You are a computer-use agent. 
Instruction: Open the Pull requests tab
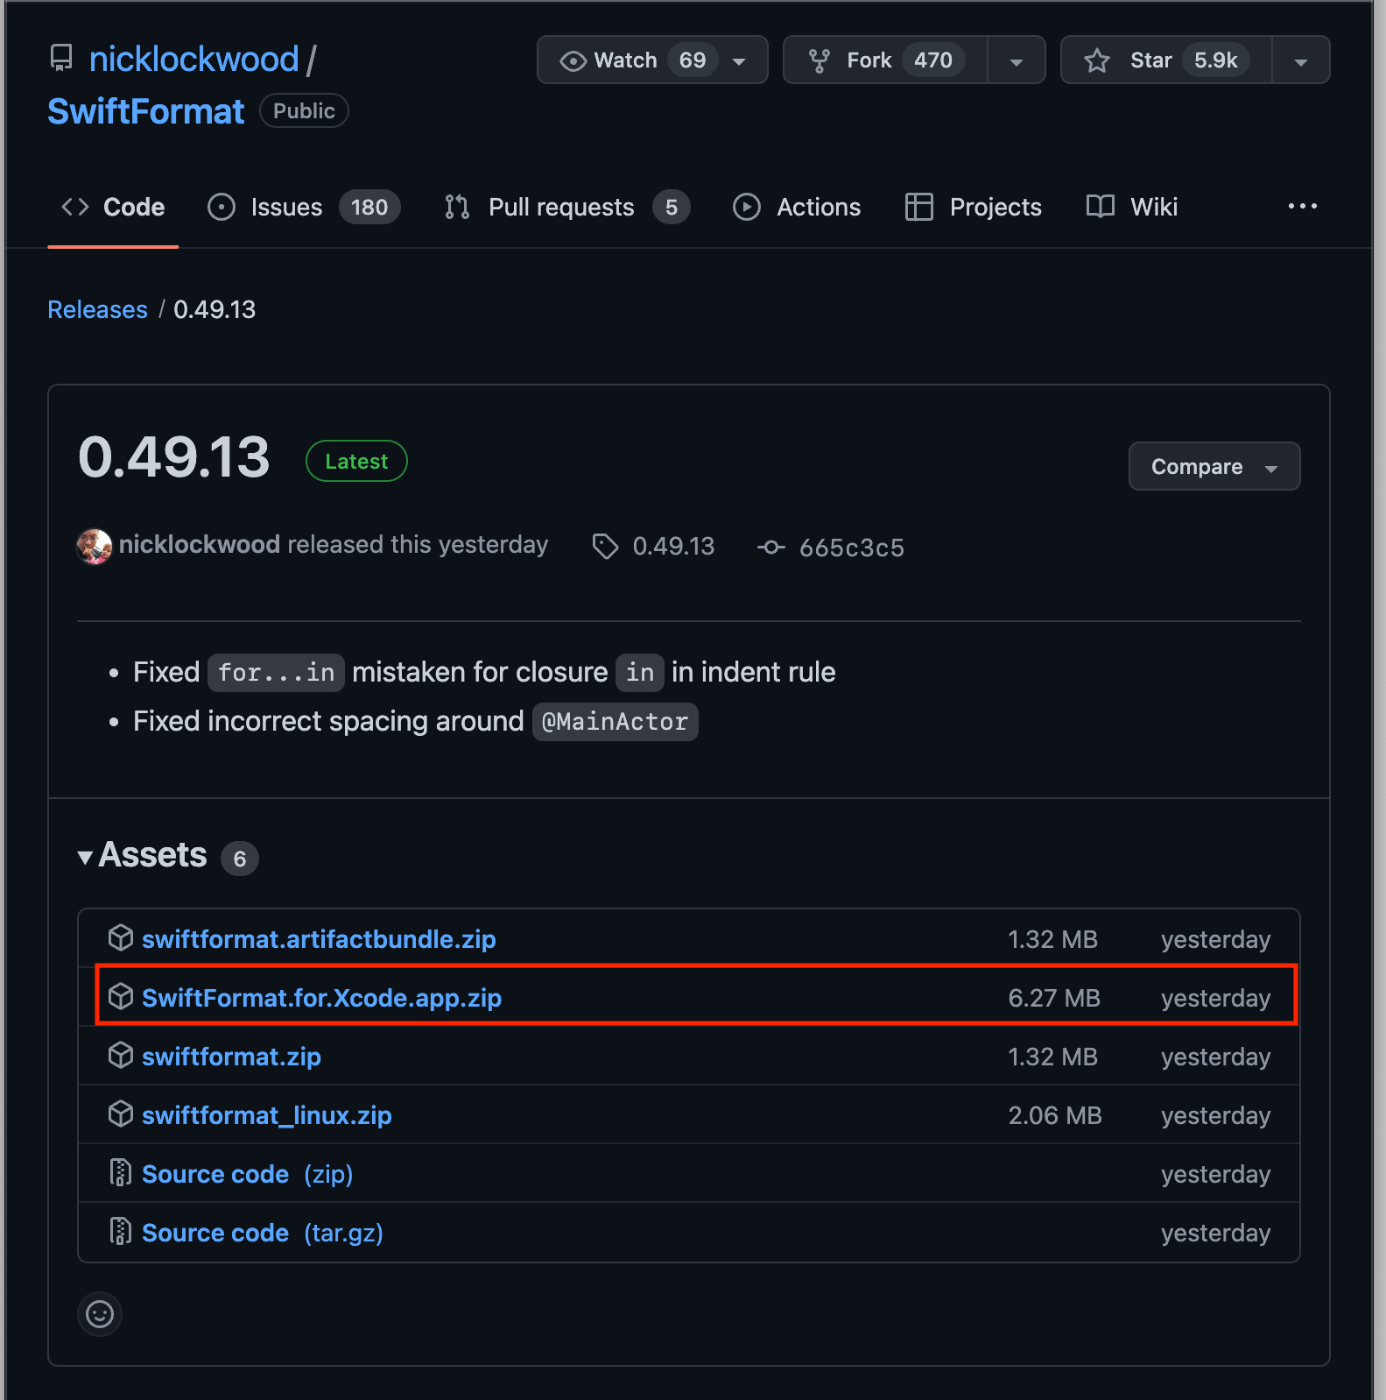click(567, 207)
